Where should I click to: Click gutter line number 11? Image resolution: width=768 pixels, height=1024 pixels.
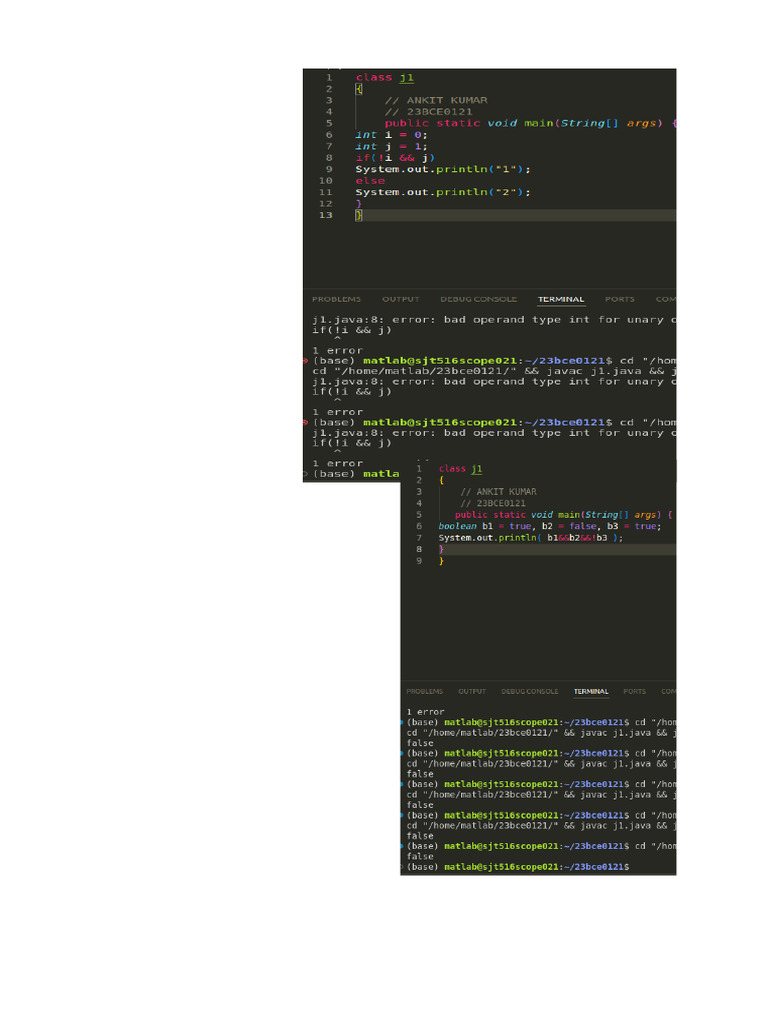326,192
